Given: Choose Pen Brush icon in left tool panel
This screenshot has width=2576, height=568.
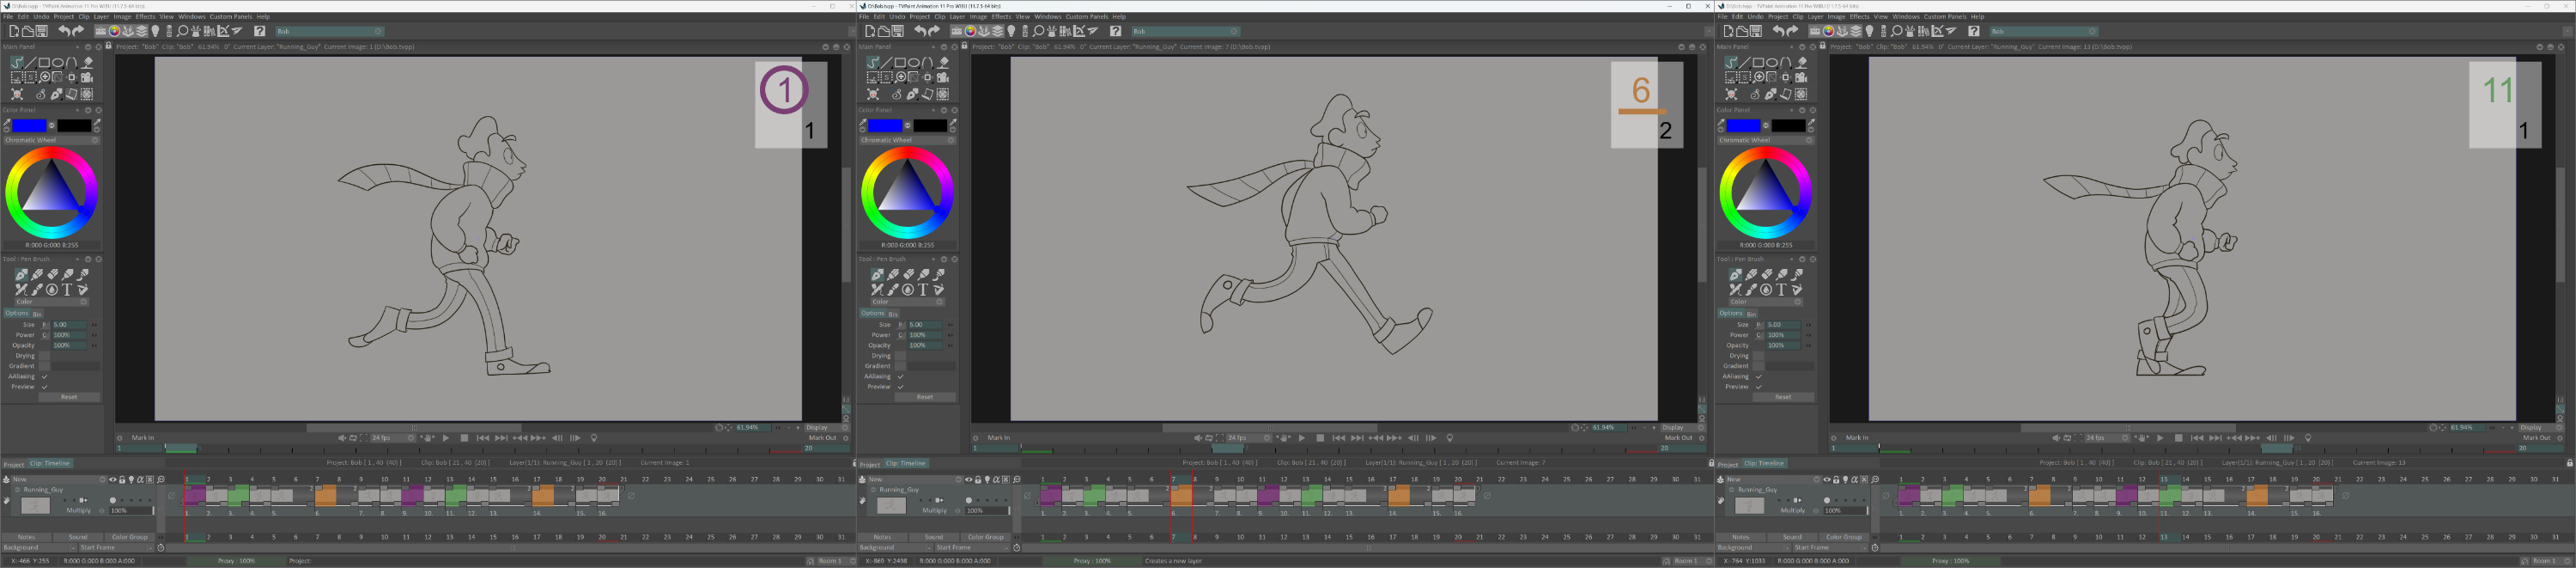Looking at the screenshot, I should [x=21, y=274].
